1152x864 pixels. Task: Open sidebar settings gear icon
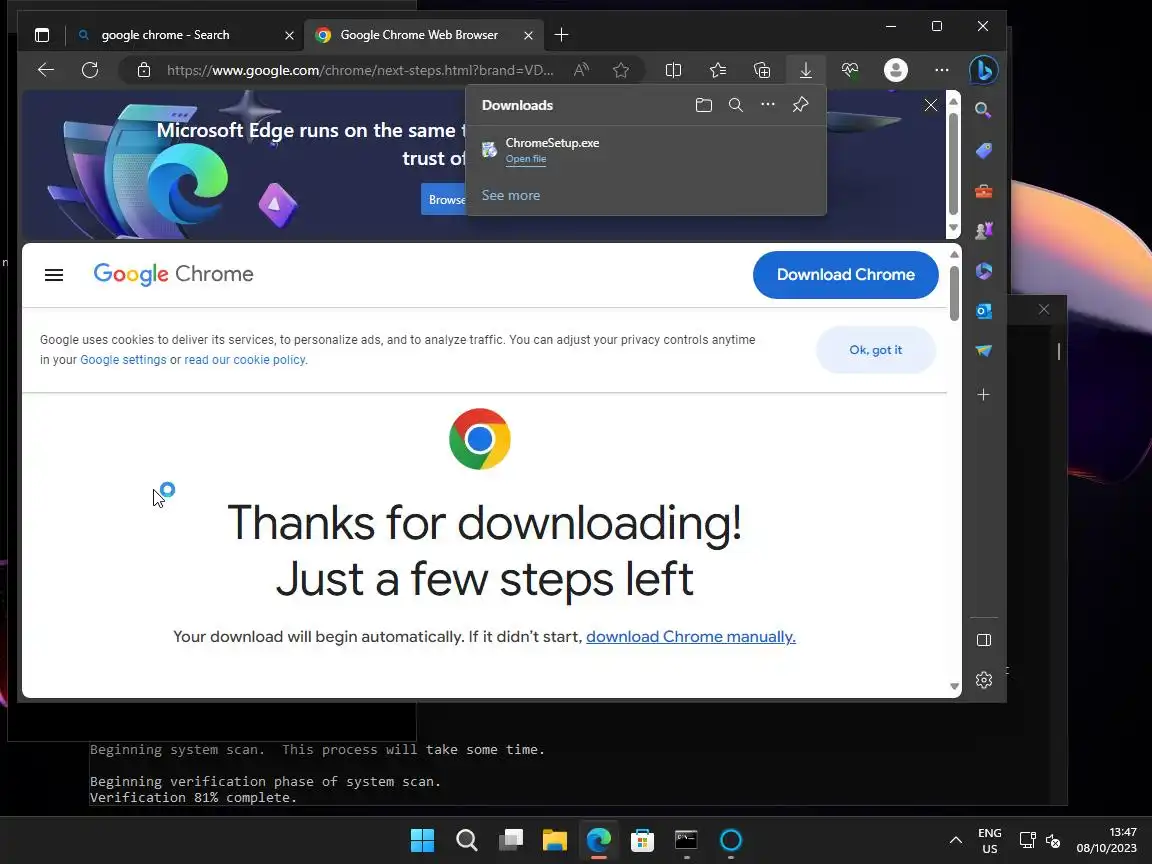click(x=984, y=680)
